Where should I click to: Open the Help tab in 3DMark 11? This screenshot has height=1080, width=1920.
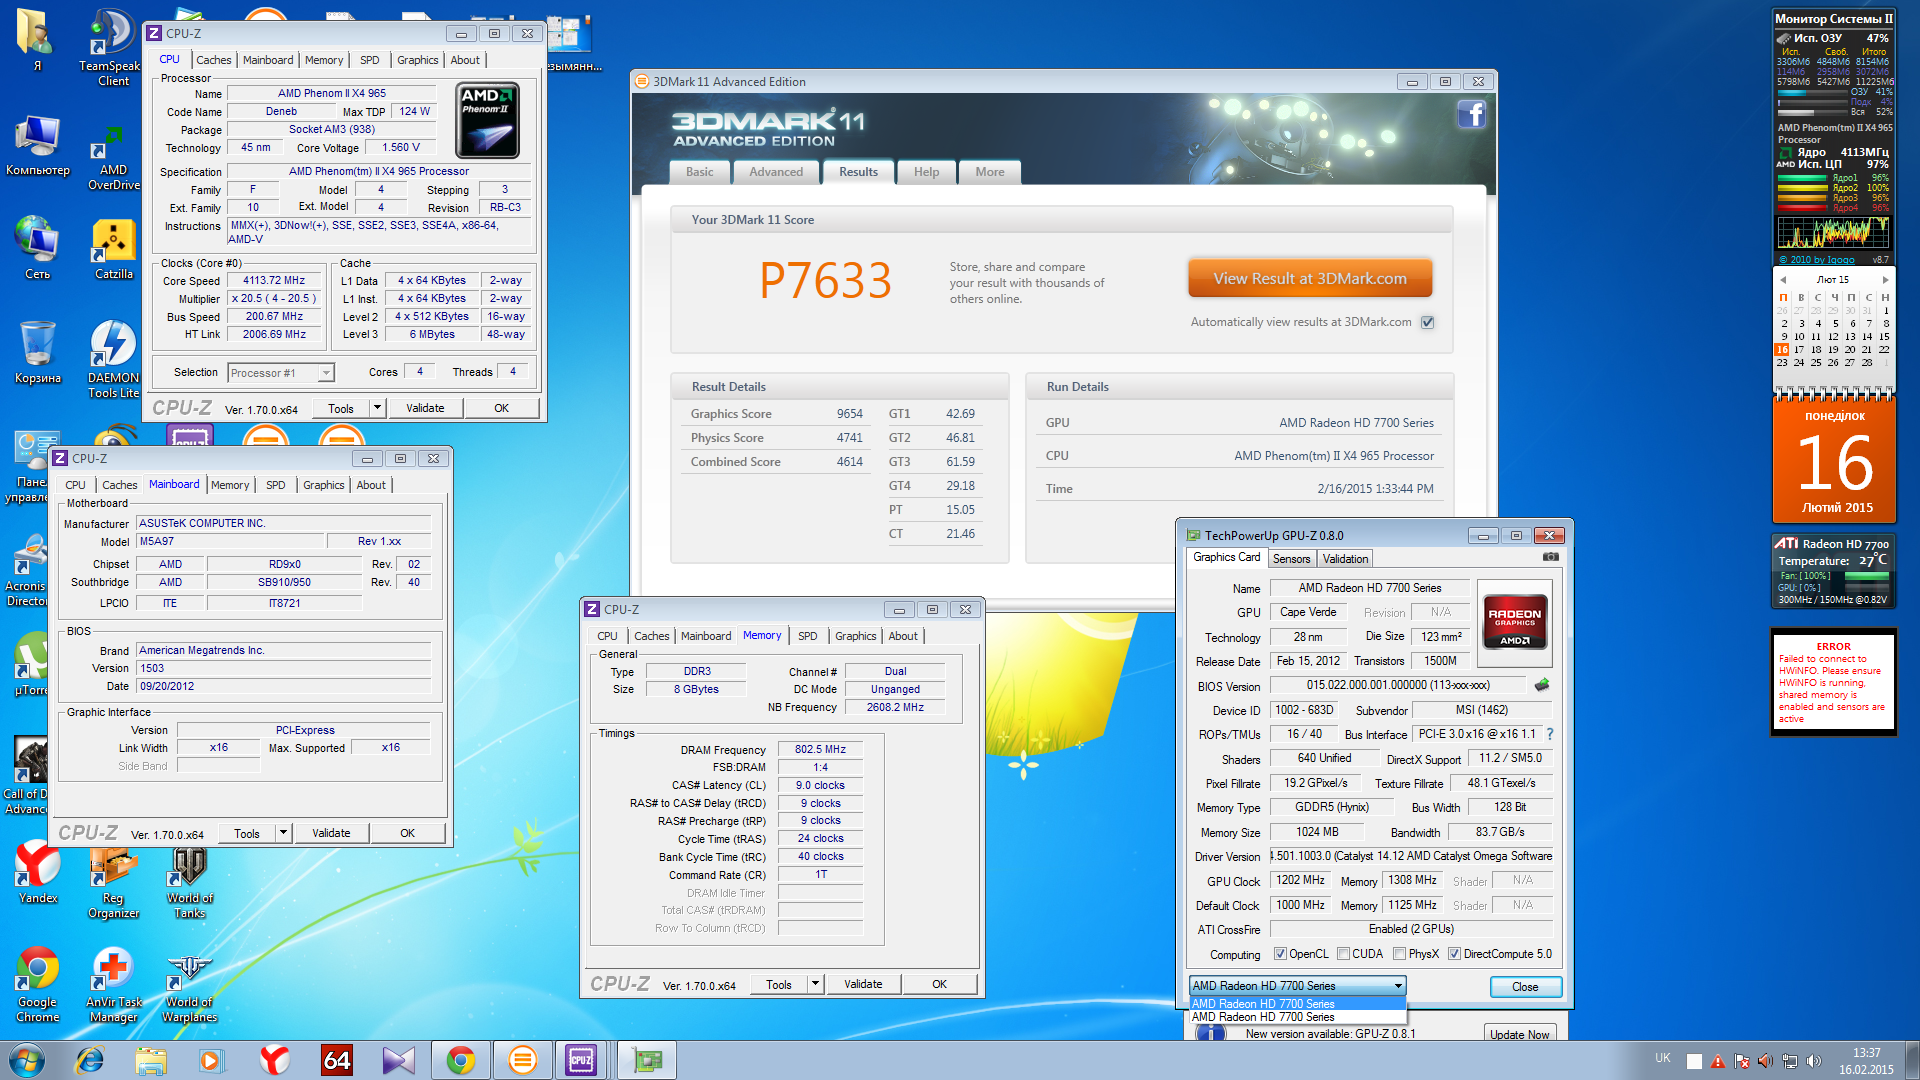pos(926,172)
